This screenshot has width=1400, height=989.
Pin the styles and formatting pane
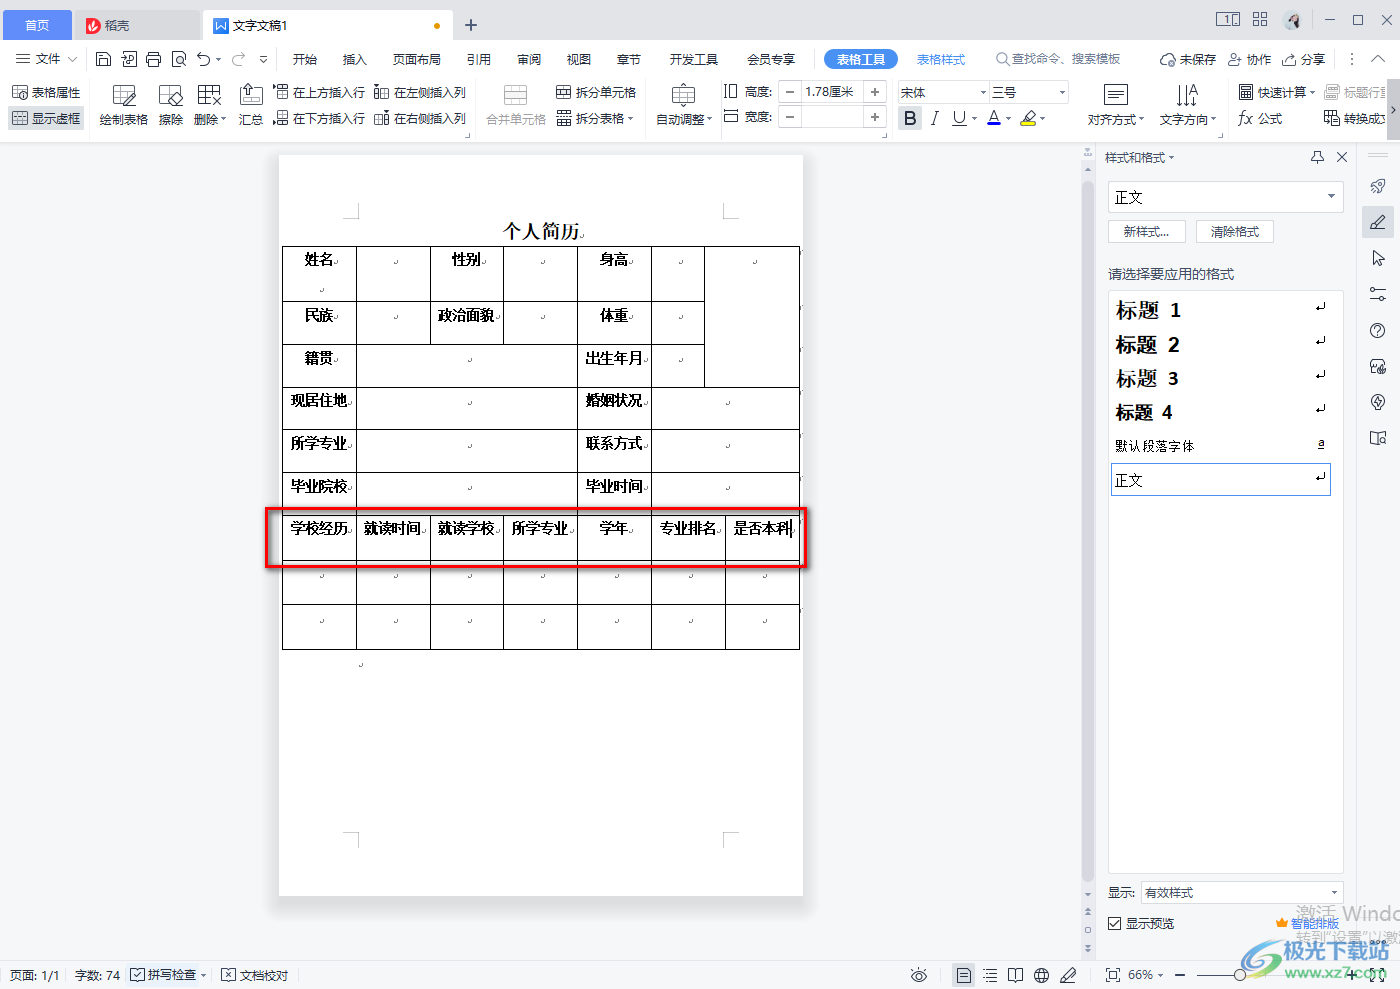pyautogui.click(x=1317, y=157)
